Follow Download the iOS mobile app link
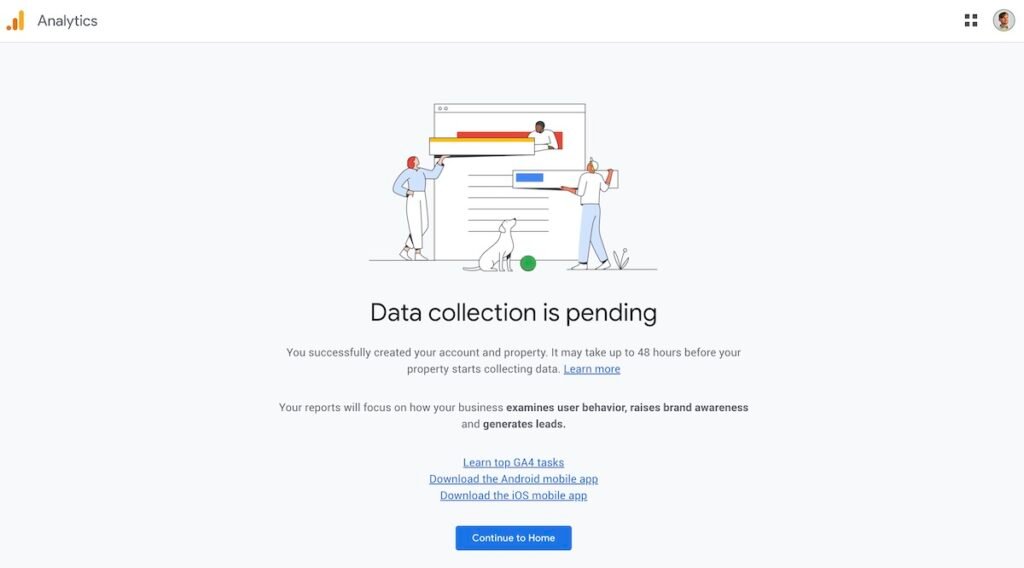The height and width of the screenshot is (568, 1024). 513,496
